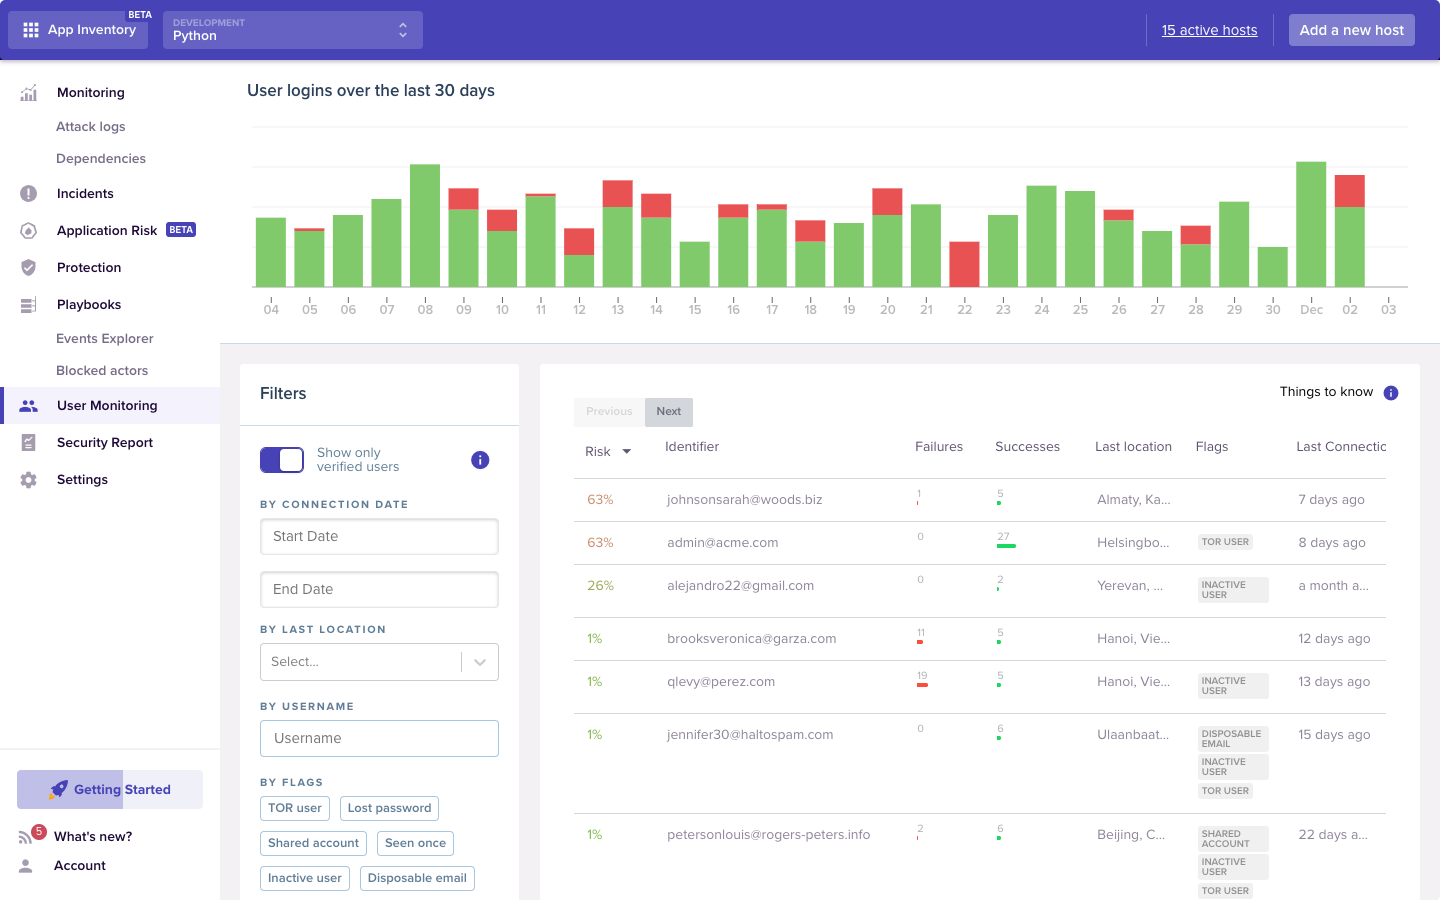Click the App Inventory grid icon
Screen dimensions: 1440x900
tap(31, 30)
